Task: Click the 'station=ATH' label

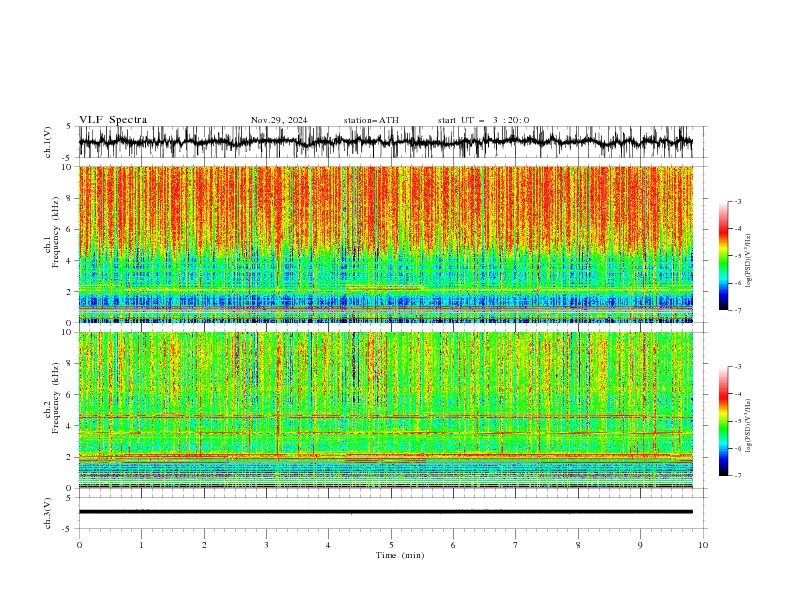Action: tap(371, 120)
